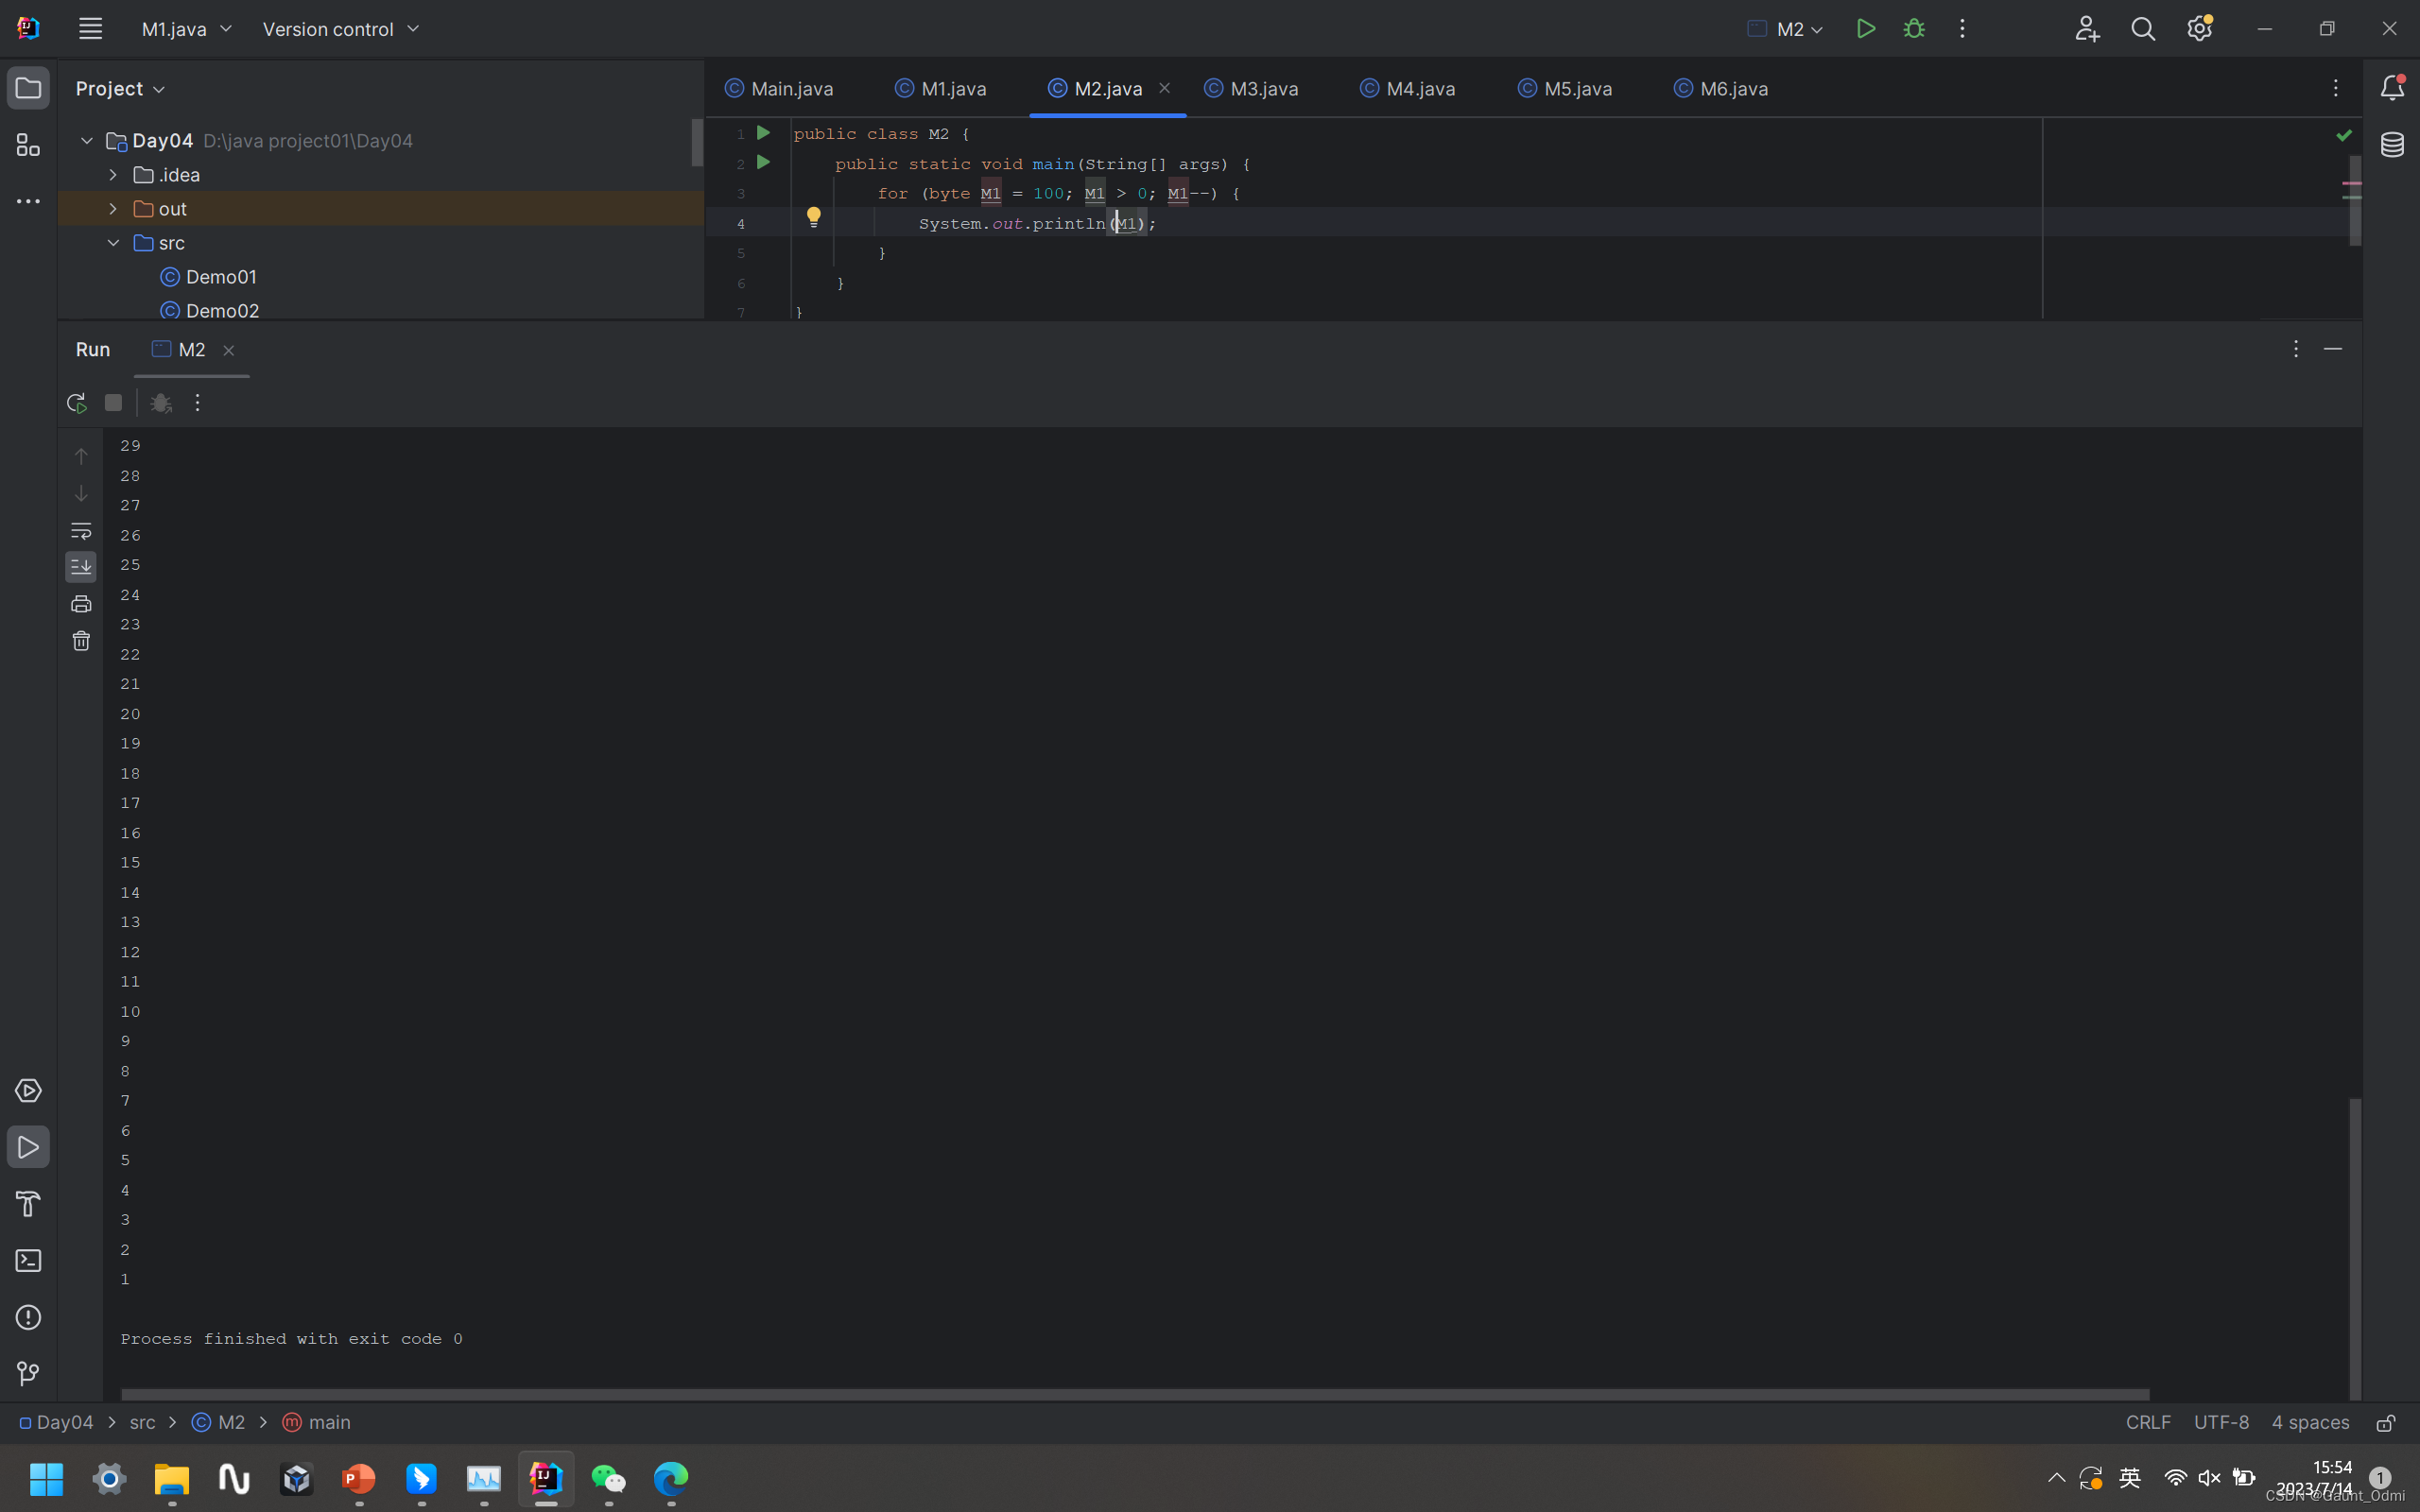Screen dimensions: 2420x1512
Task: Open the Version control dropdown
Action: [341, 29]
